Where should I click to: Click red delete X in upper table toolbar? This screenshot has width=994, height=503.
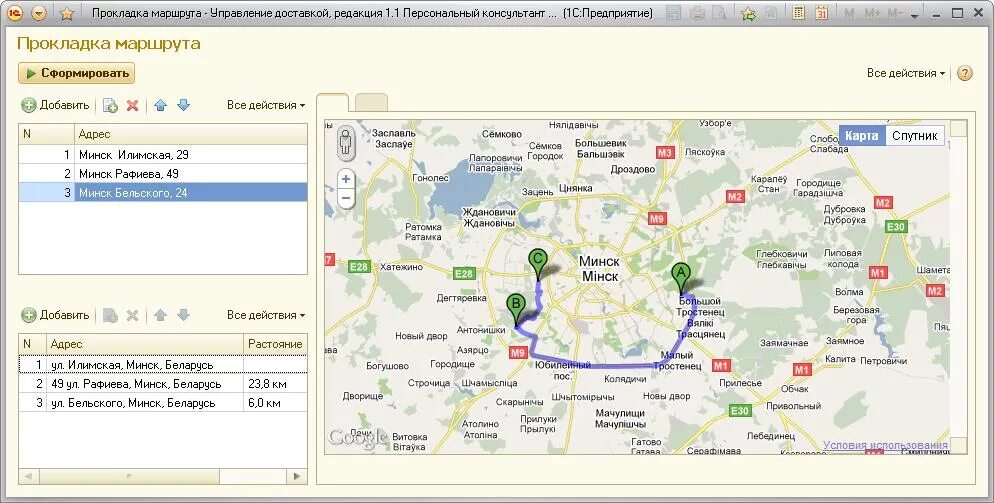pos(132,105)
